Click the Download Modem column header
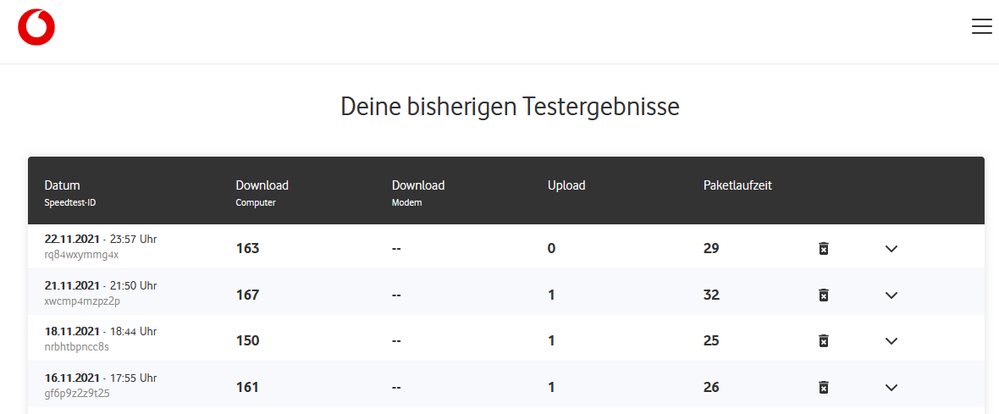This screenshot has height=414, width=999. point(418,185)
